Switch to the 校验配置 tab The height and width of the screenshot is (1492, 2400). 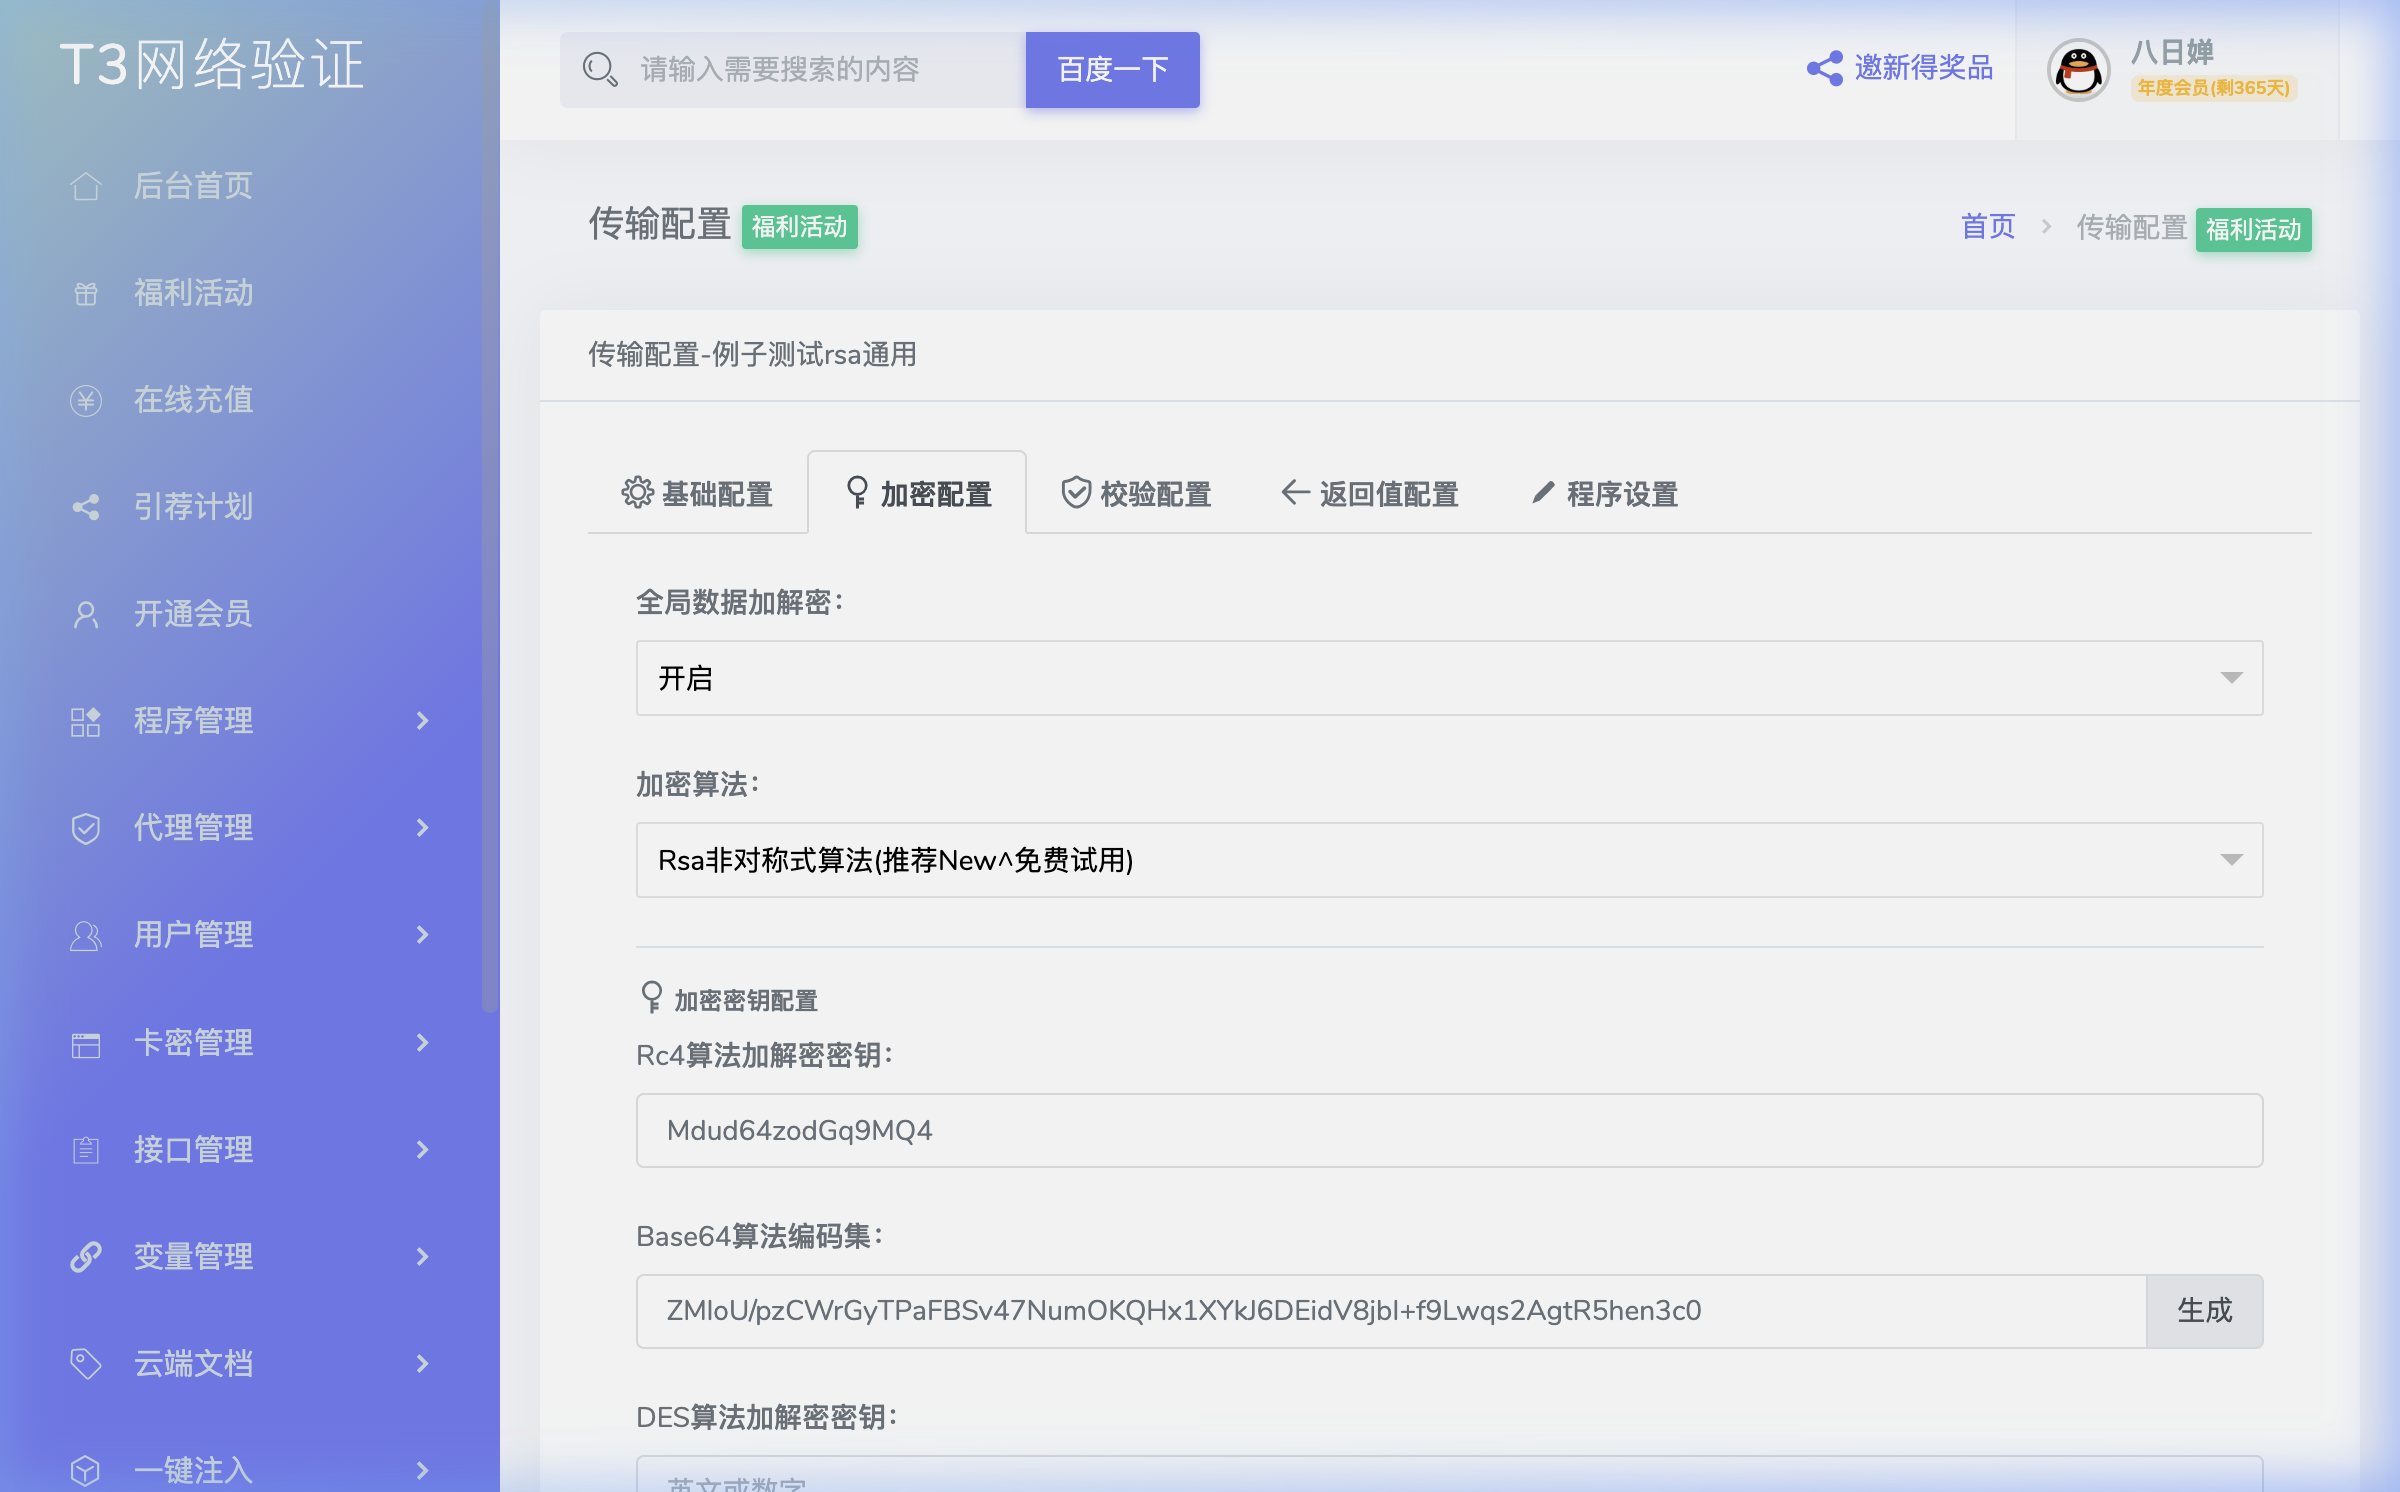tap(1137, 493)
